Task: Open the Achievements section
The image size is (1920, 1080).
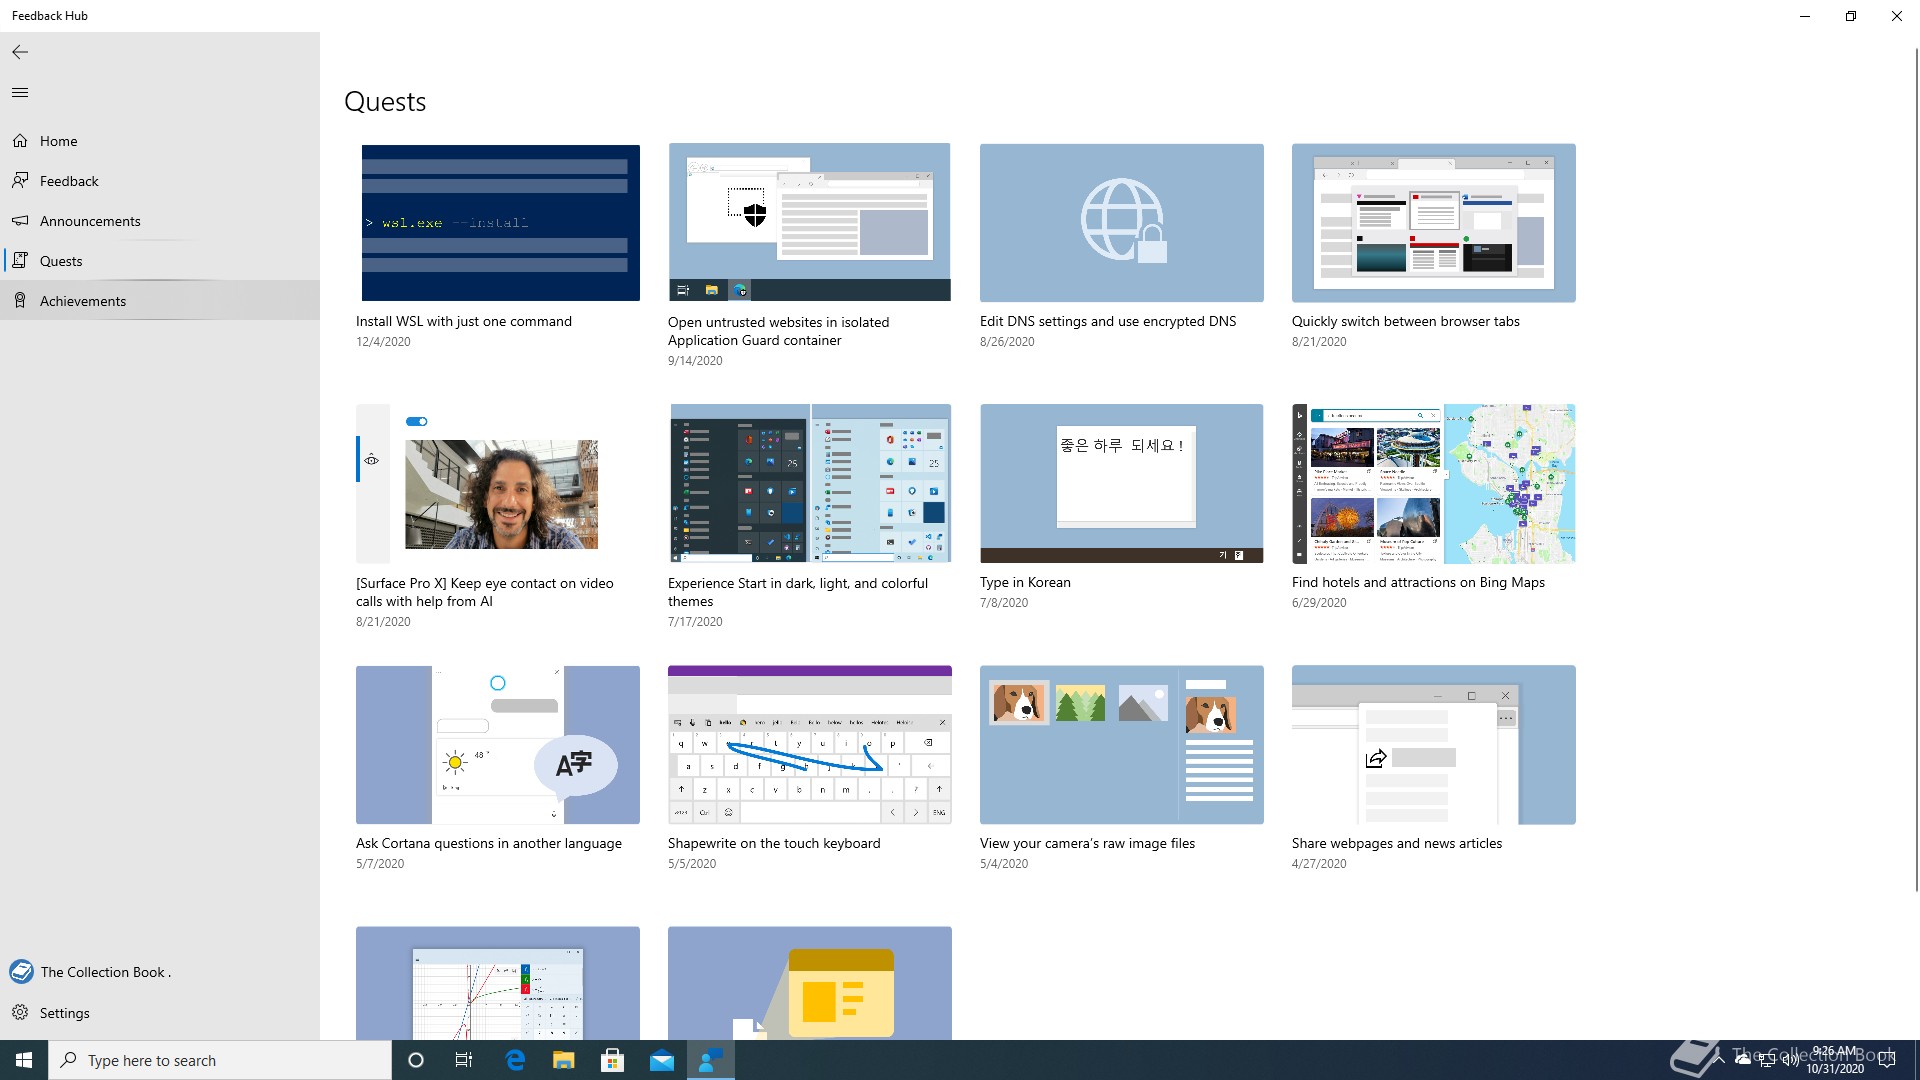Action: (x=160, y=301)
